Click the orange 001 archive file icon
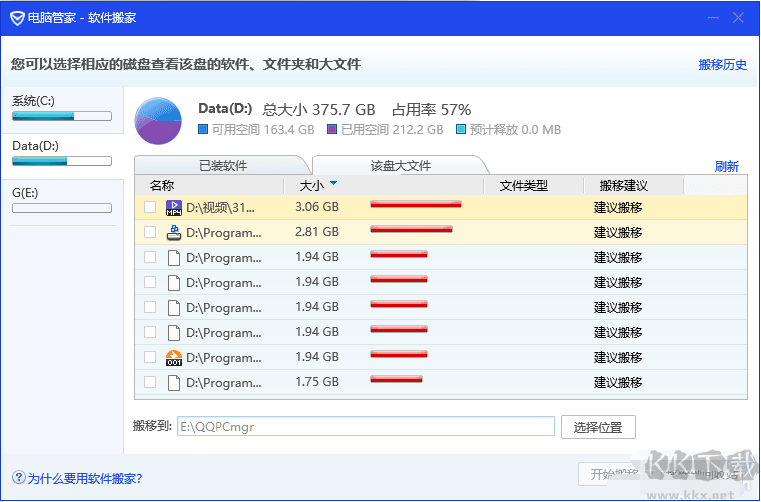 tap(174, 357)
